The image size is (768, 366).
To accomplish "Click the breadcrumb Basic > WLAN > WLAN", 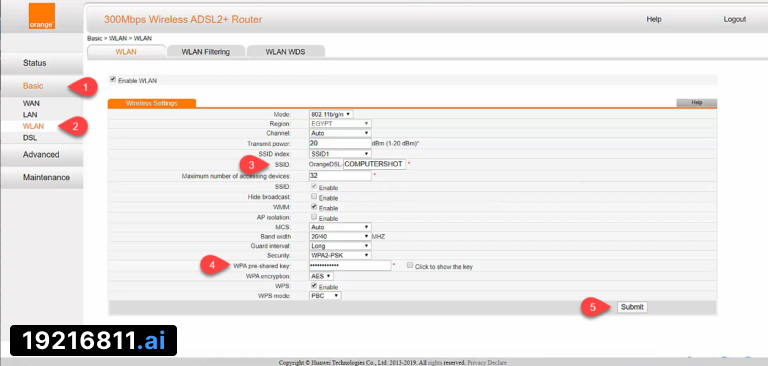I will (120, 38).
